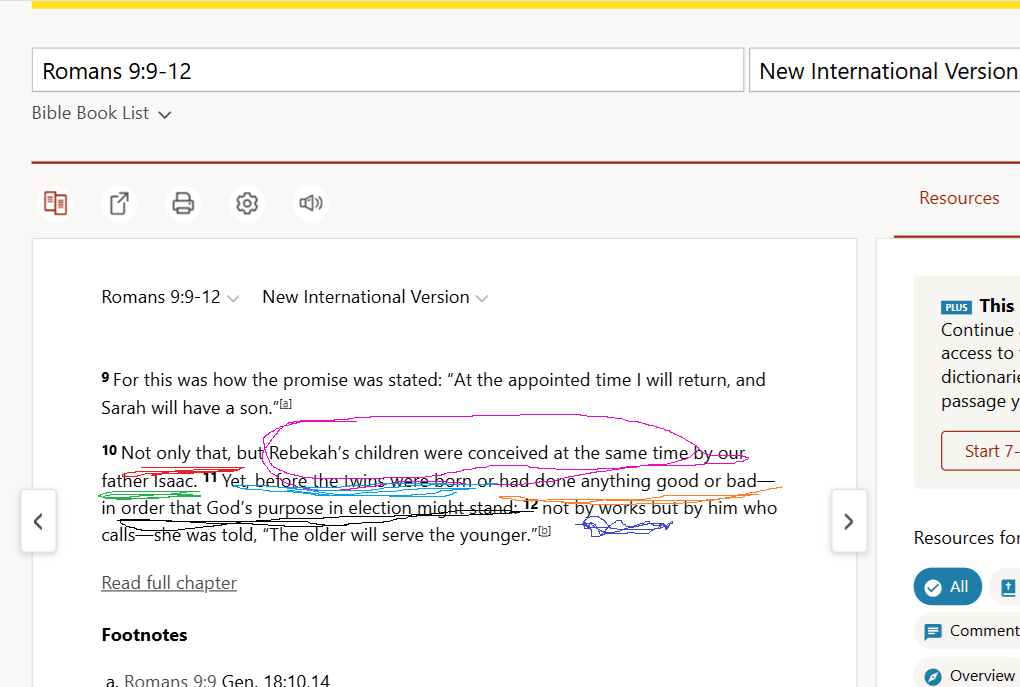Toggle the All resources filter
The height and width of the screenshot is (687, 1020).
(x=947, y=586)
